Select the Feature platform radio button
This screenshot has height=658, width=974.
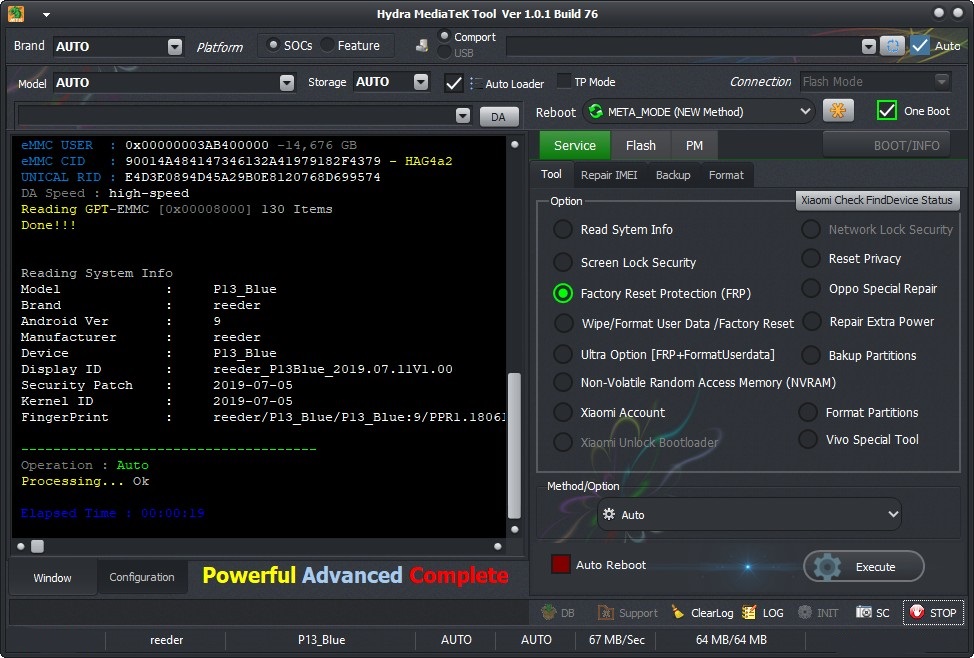point(327,45)
